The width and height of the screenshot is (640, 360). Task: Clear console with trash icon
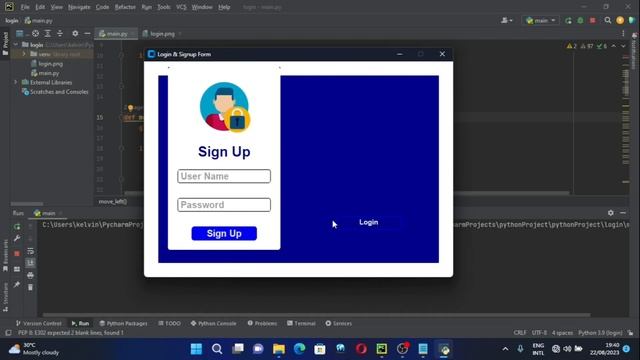click(x=30, y=287)
